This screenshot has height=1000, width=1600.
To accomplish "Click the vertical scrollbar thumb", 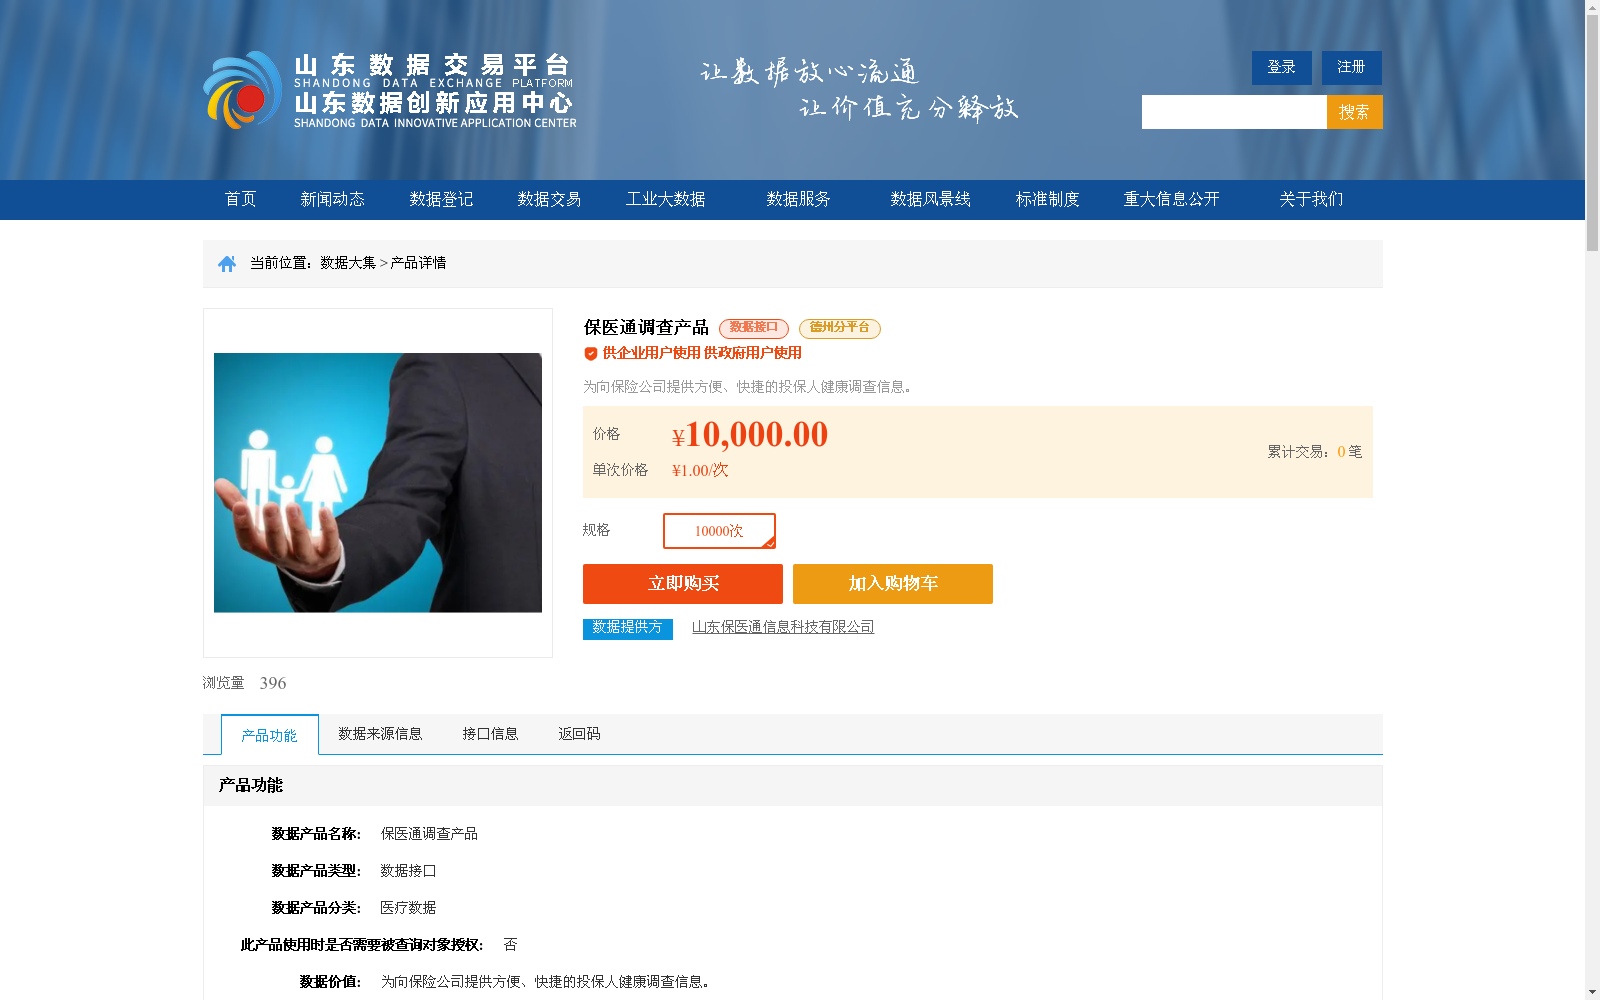I will (1592, 134).
